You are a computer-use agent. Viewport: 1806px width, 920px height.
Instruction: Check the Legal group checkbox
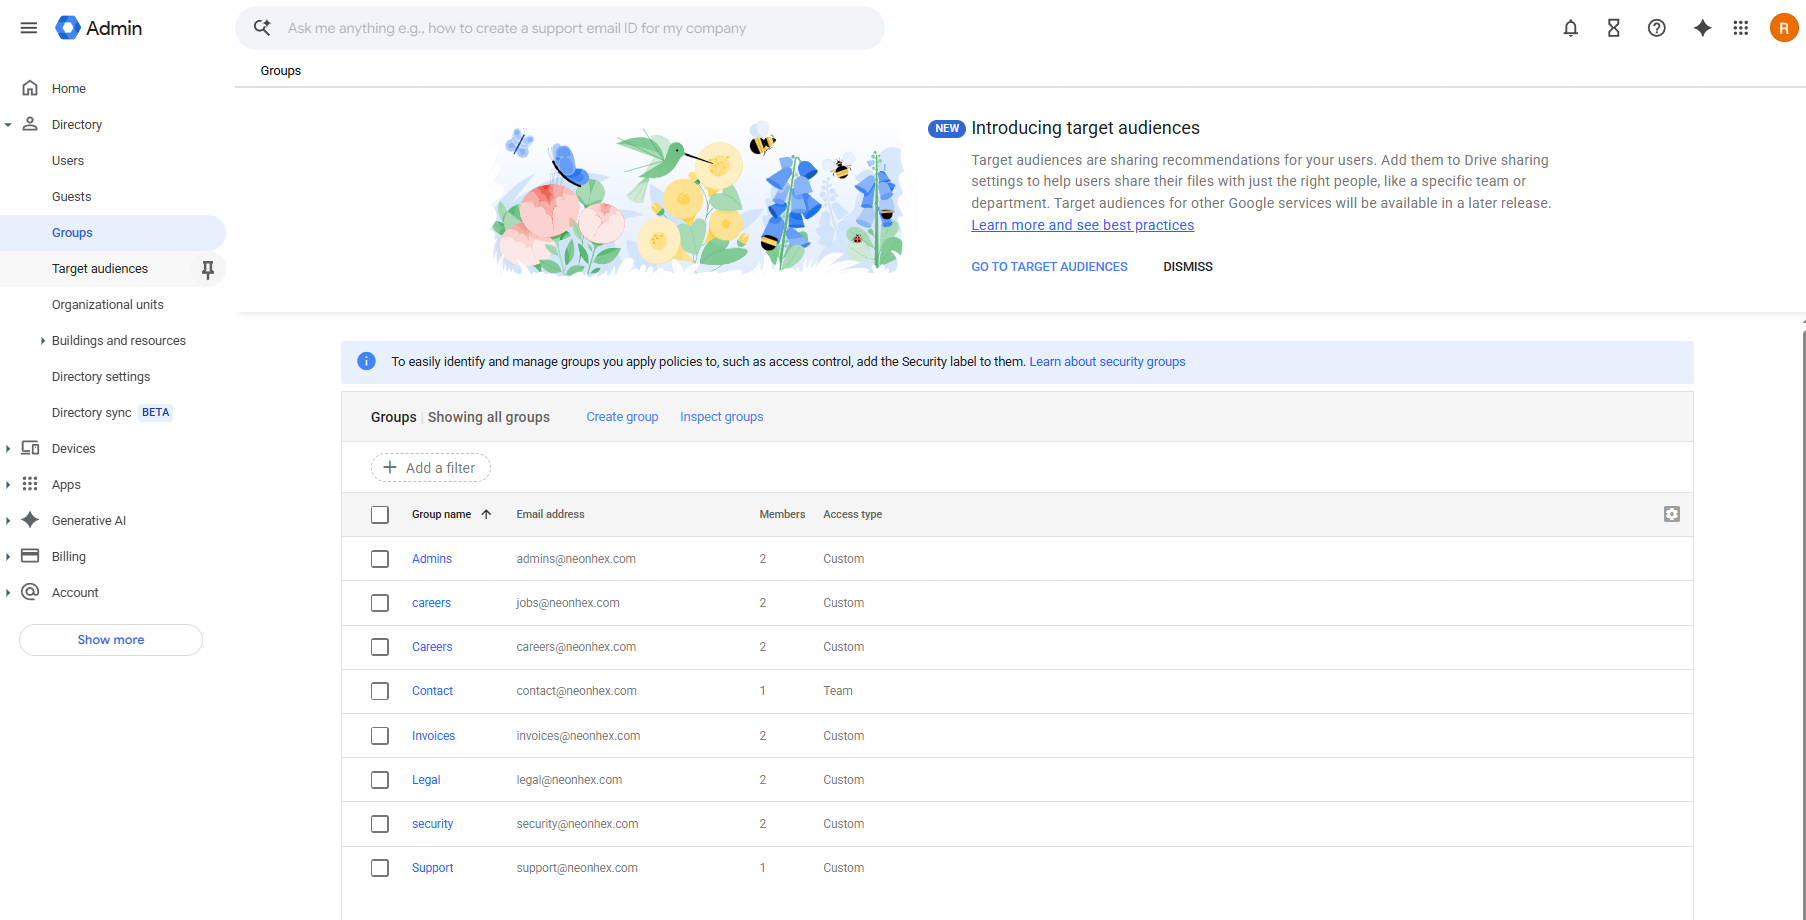point(380,780)
